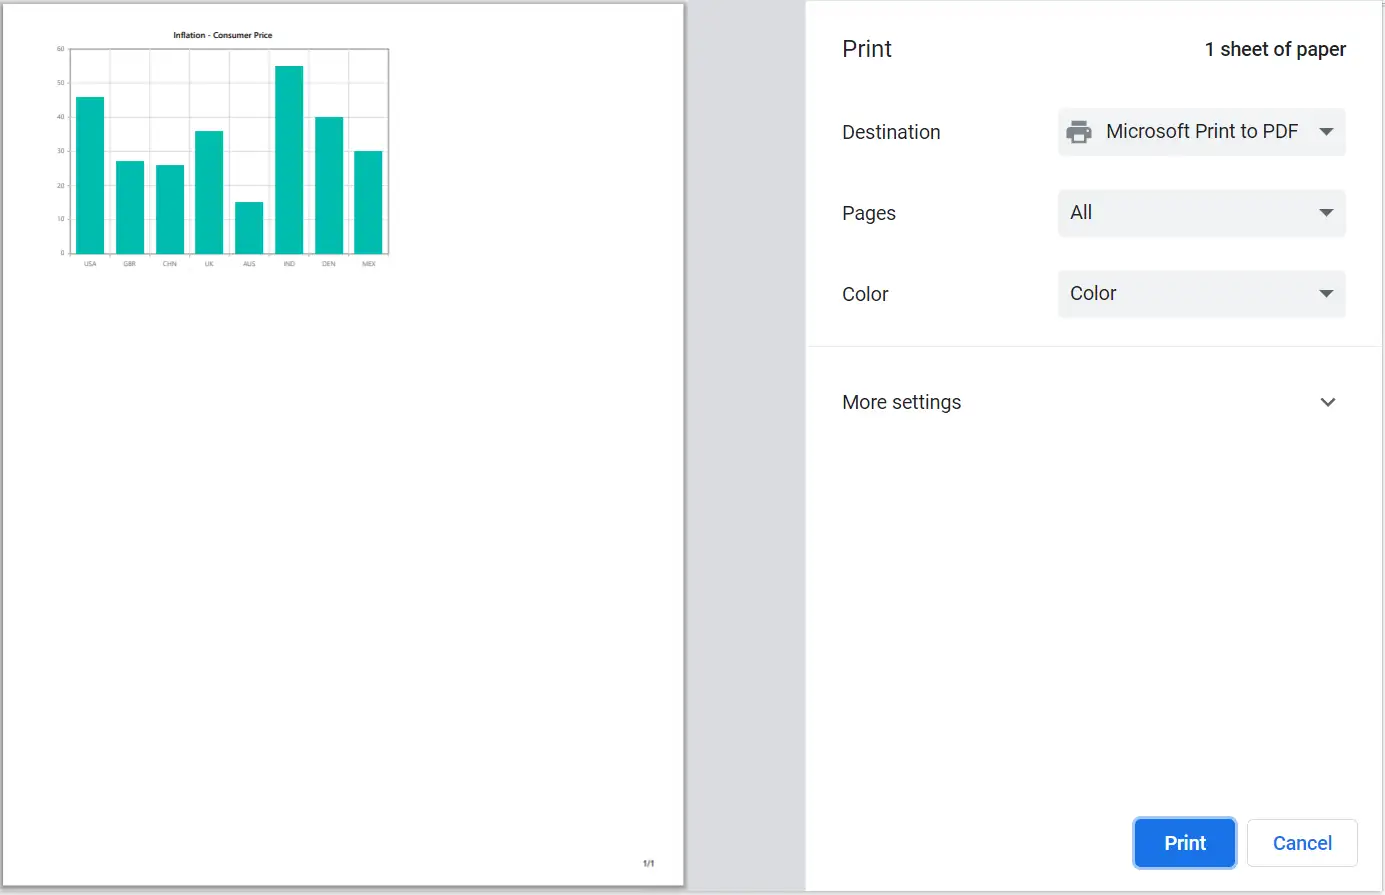This screenshot has width=1385, height=895.
Task: Click the blue Print button
Action: pyautogui.click(x=1185, y=843)
